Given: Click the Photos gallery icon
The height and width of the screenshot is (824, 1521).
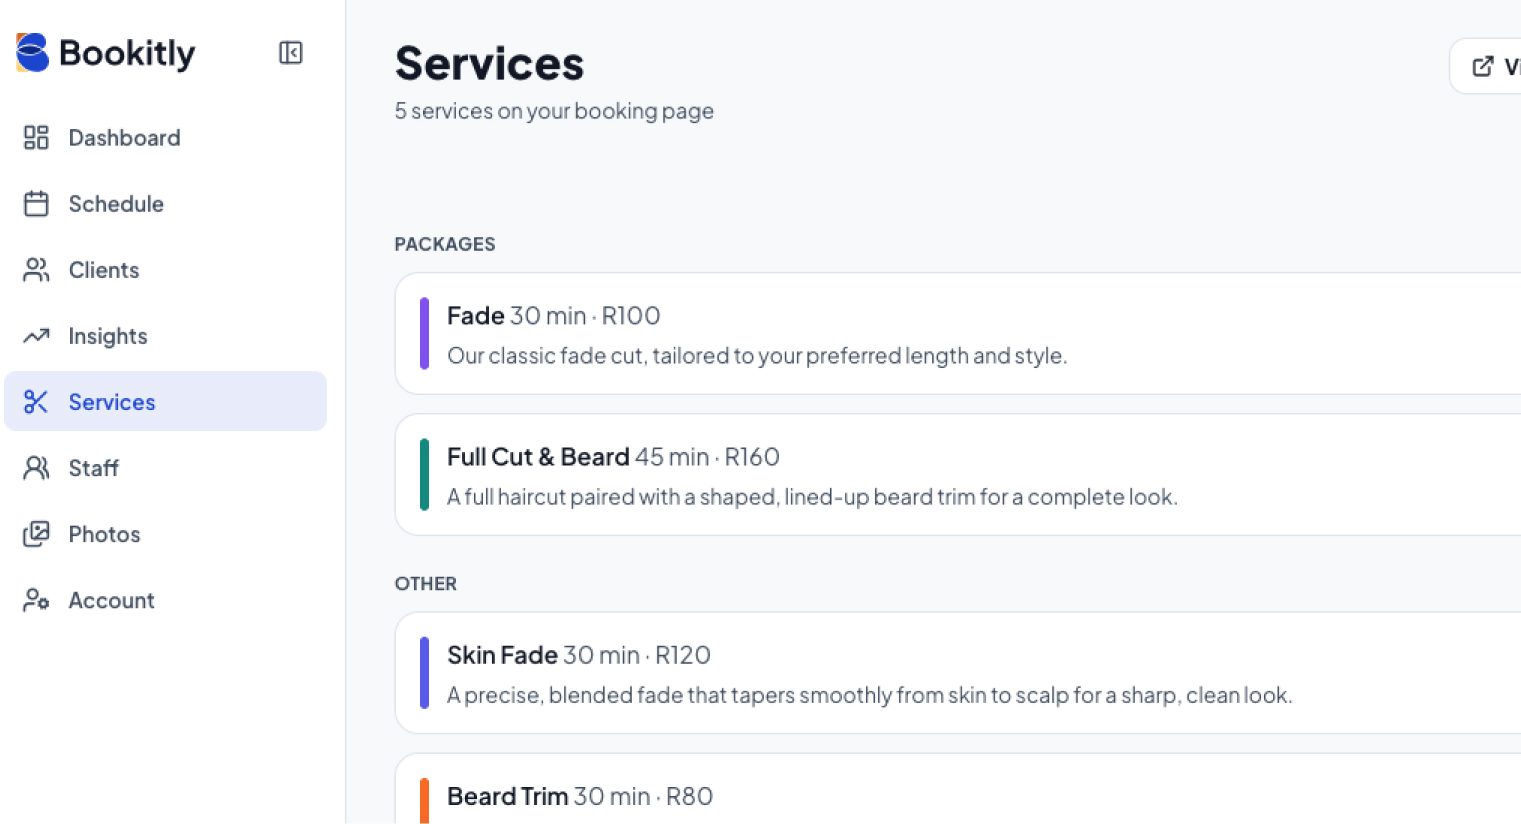Looking at the screenshot, I should (36, 534).
